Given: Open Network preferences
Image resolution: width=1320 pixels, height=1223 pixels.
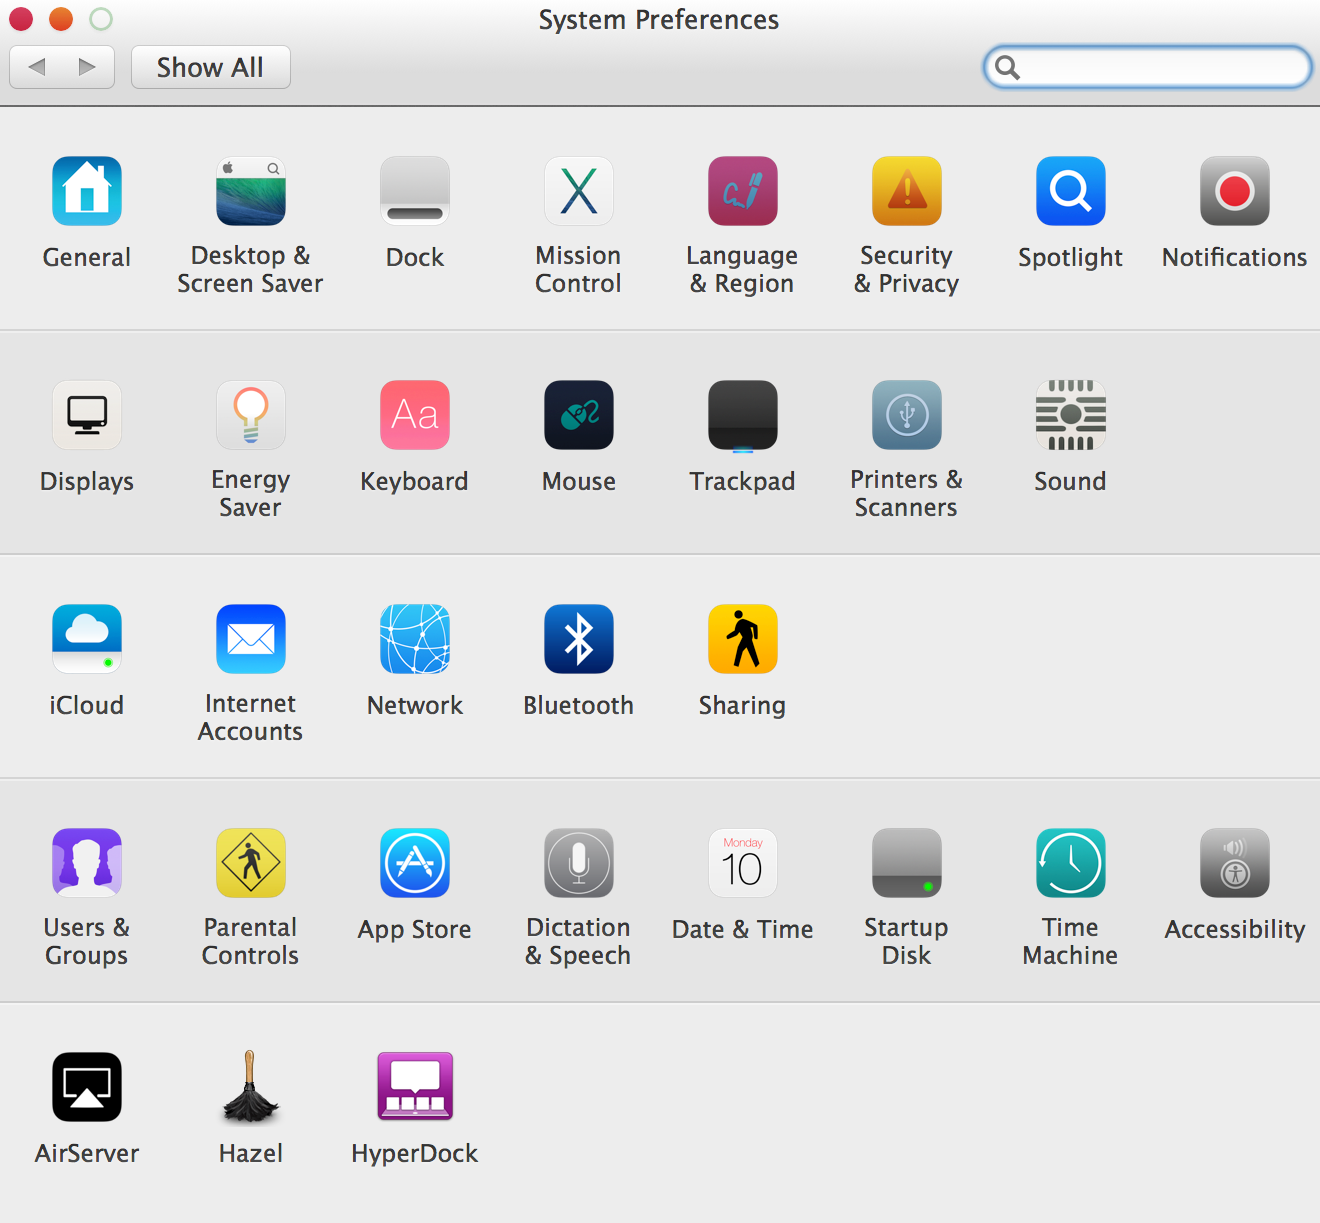Looking at the screenshot, I should (415, 639).
